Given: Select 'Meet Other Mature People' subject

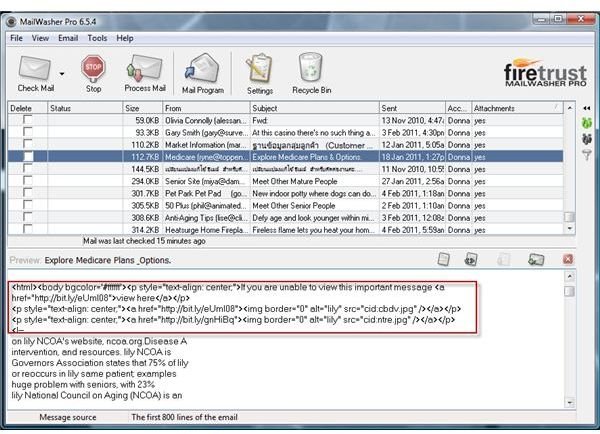Looking at the screenshot, I should click(x=295, y=181).
